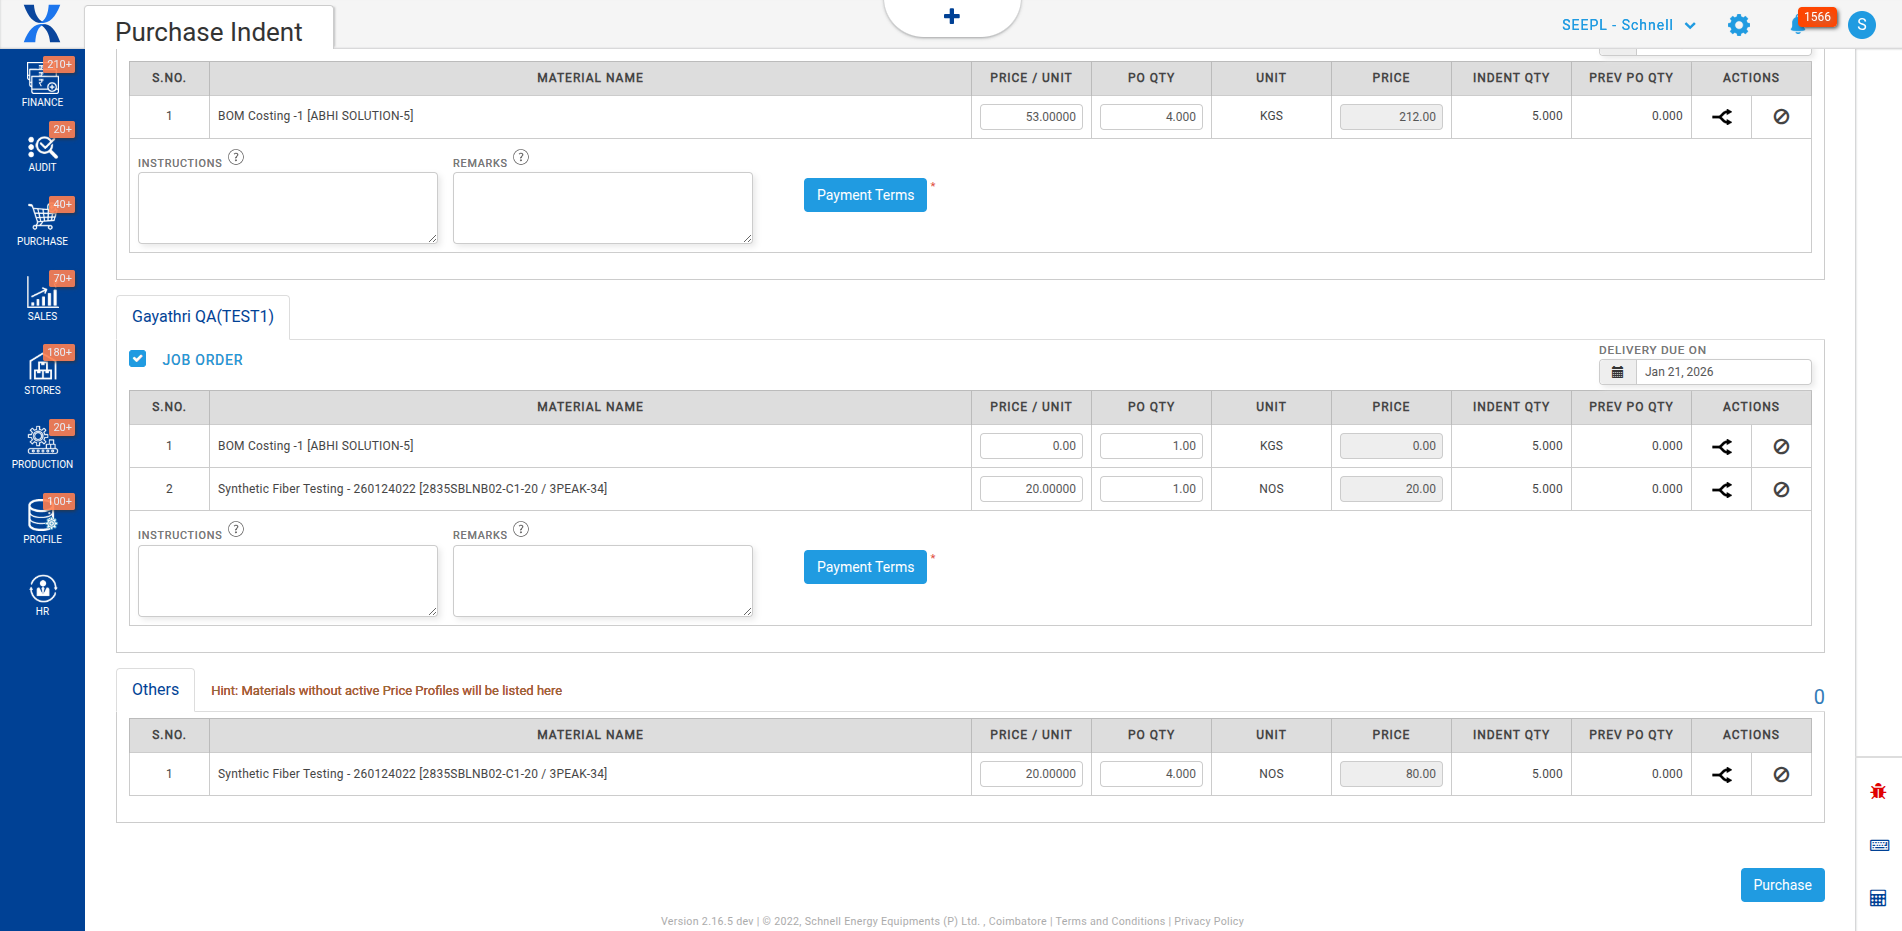This screenshot has width=1902, height=931.
Task: Click the Remarks text area under Gayathri QA(TEST1)
Action: pos(602,580)
